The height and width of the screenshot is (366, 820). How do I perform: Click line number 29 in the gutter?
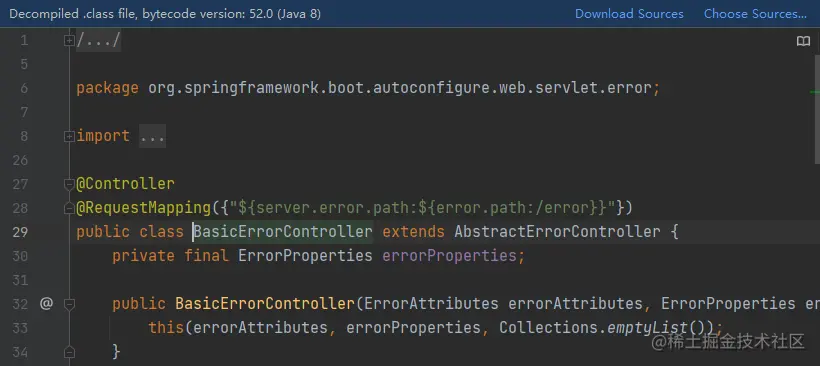[x=20, y=232]
